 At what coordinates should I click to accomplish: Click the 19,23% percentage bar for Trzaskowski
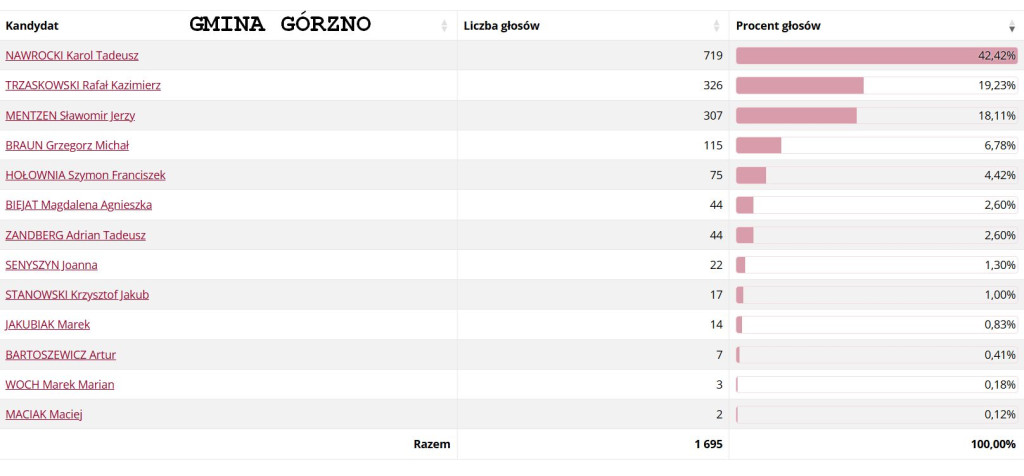[877, 86]
